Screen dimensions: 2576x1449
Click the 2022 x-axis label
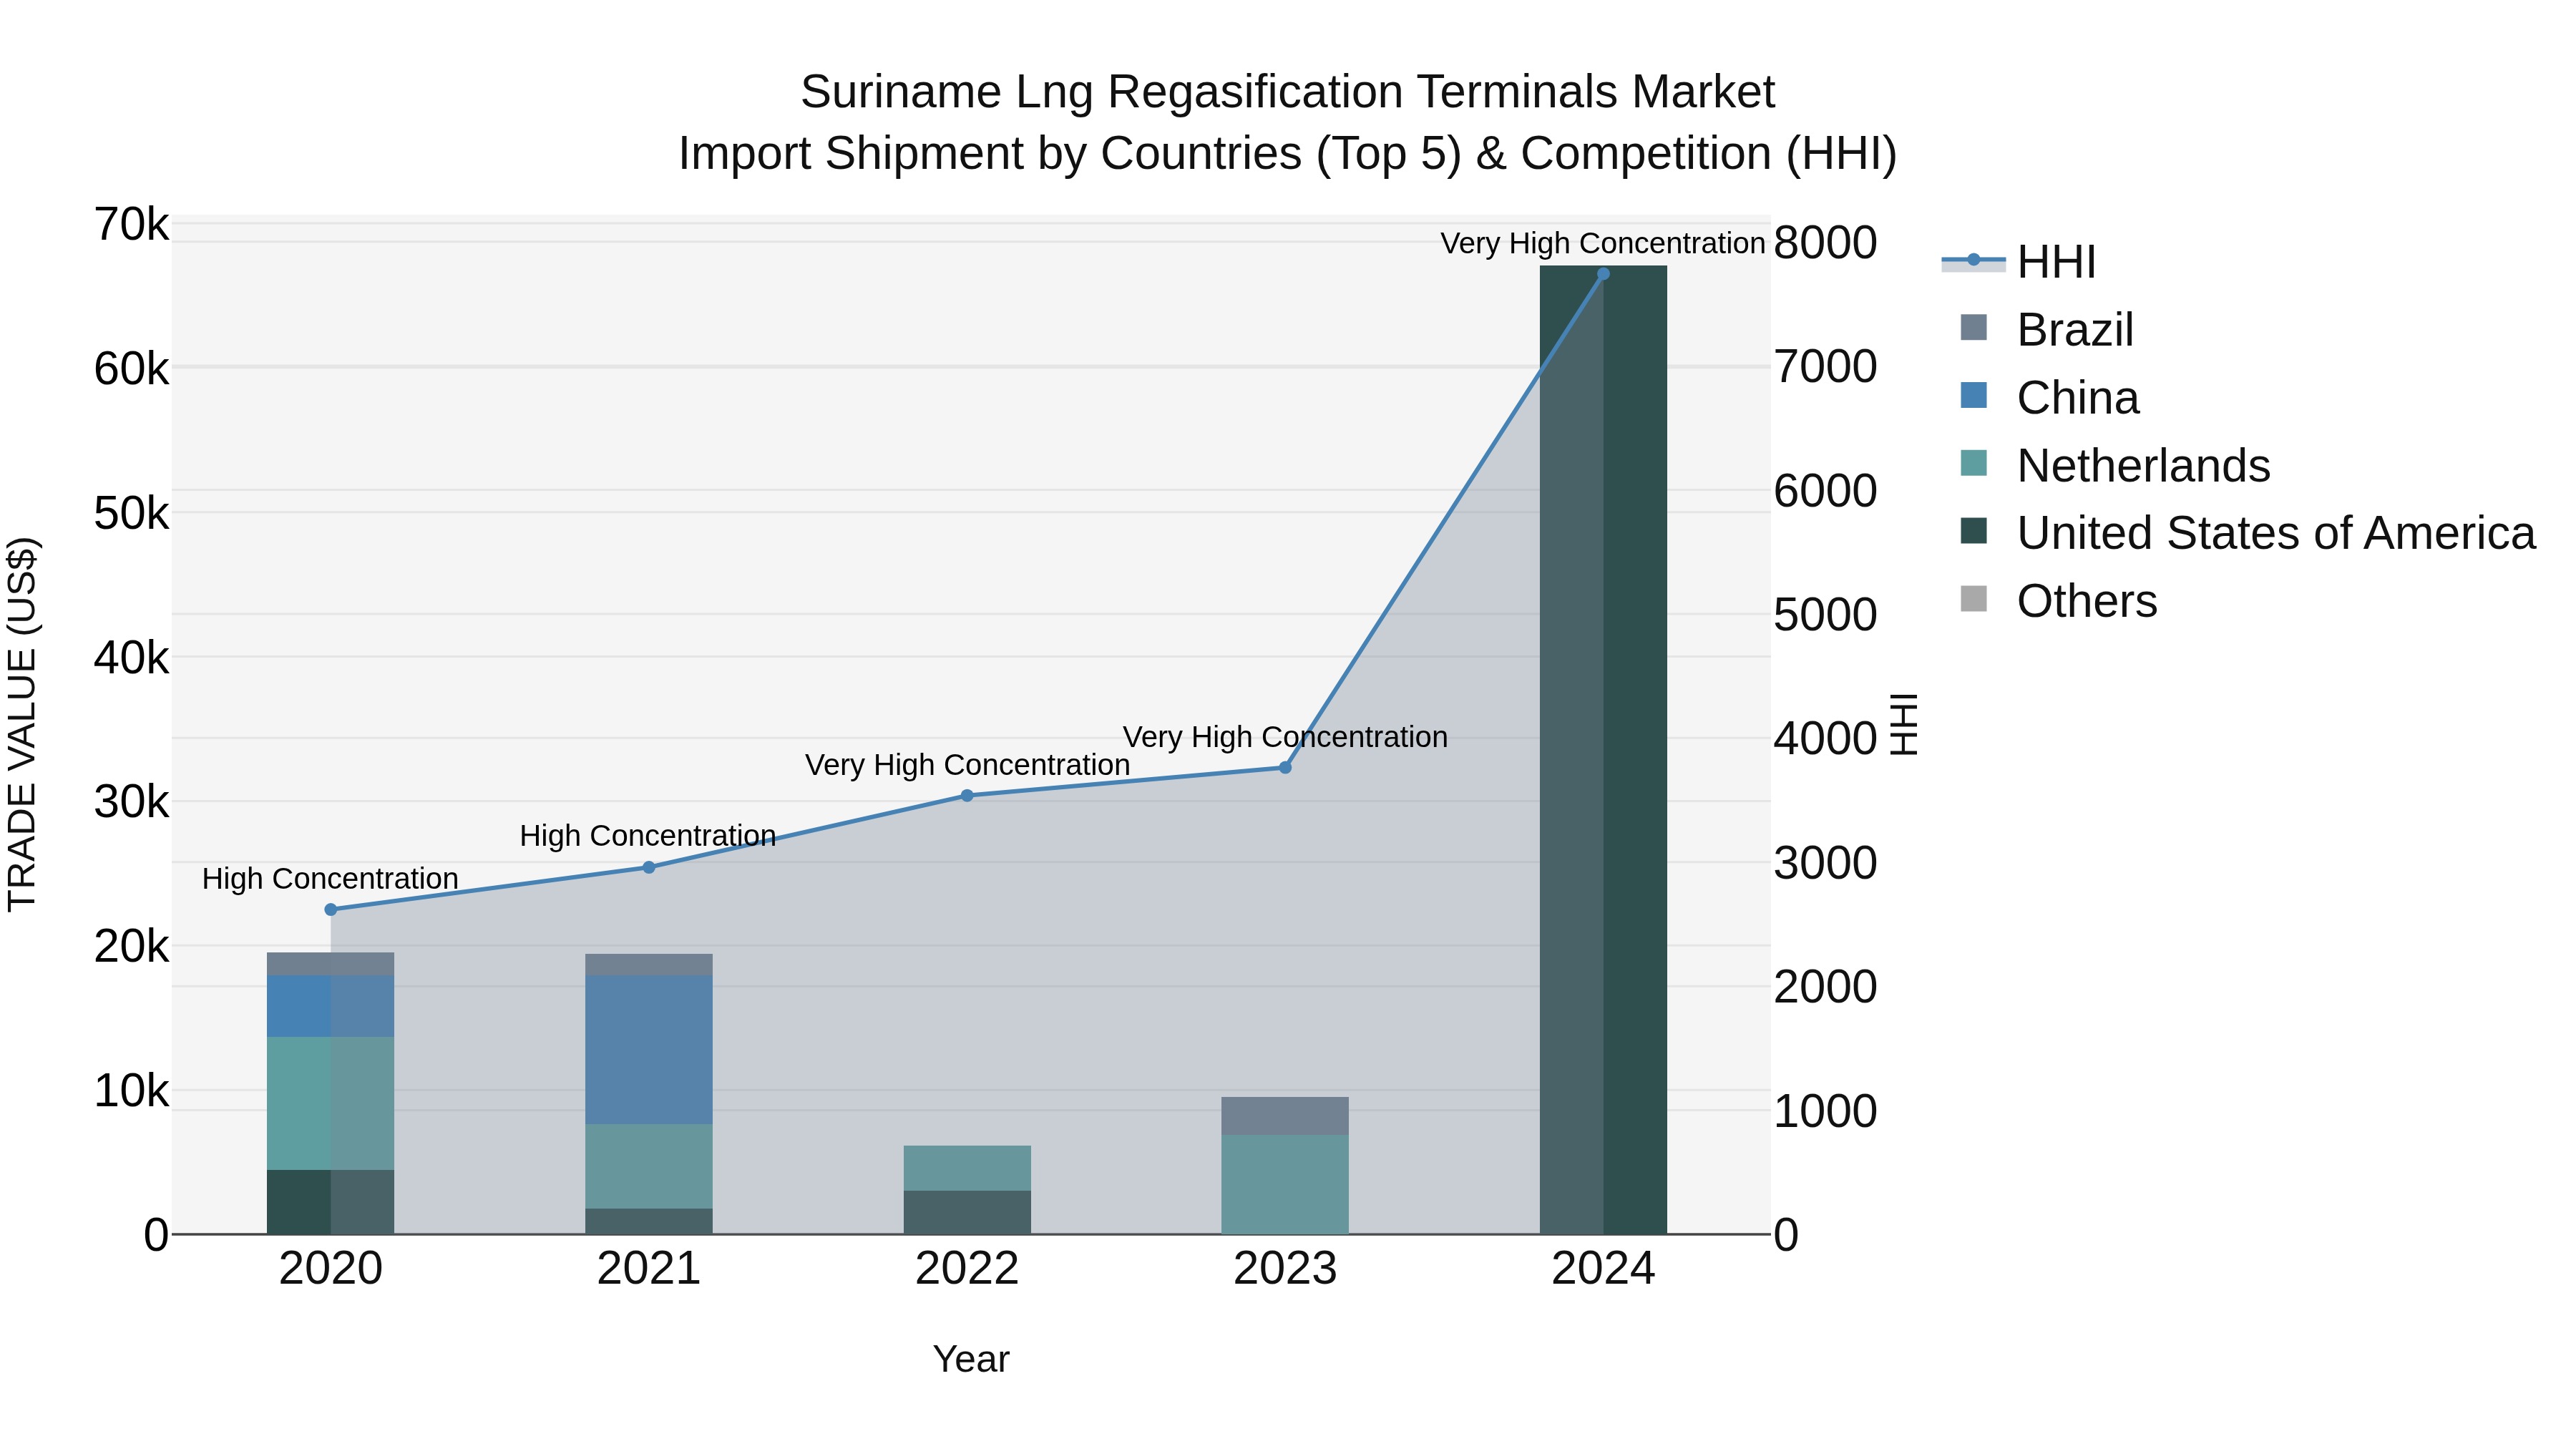coord(967,1269)
